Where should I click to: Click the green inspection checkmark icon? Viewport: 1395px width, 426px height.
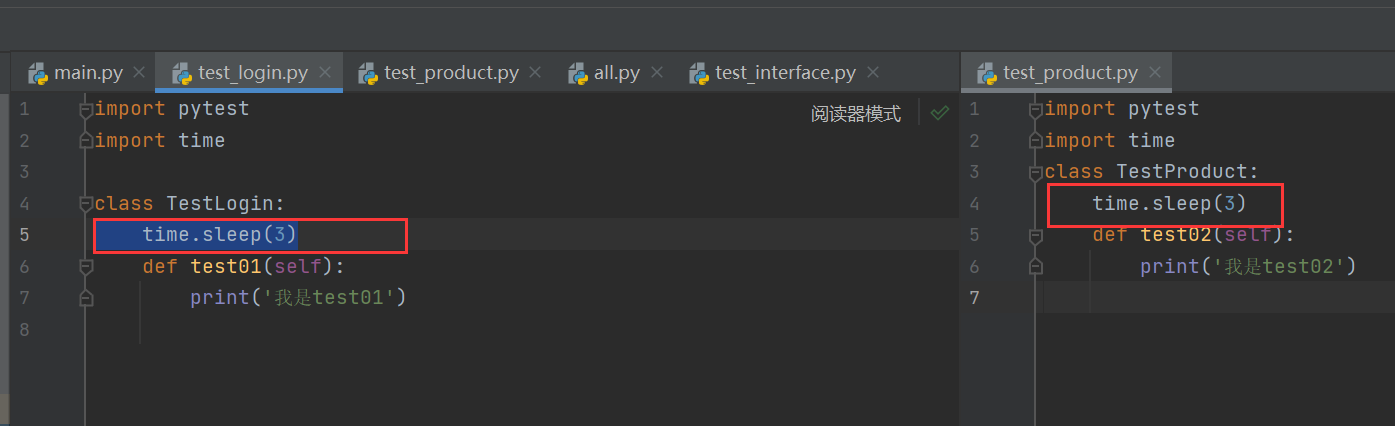[939, 114]
